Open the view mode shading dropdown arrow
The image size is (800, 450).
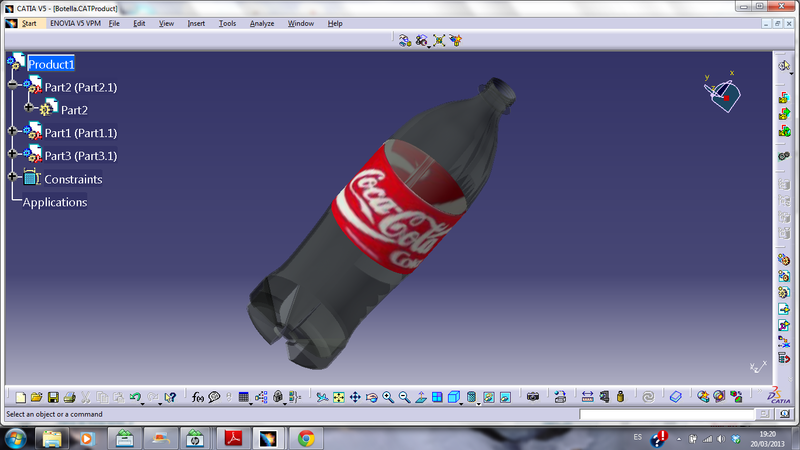(463, 402)
